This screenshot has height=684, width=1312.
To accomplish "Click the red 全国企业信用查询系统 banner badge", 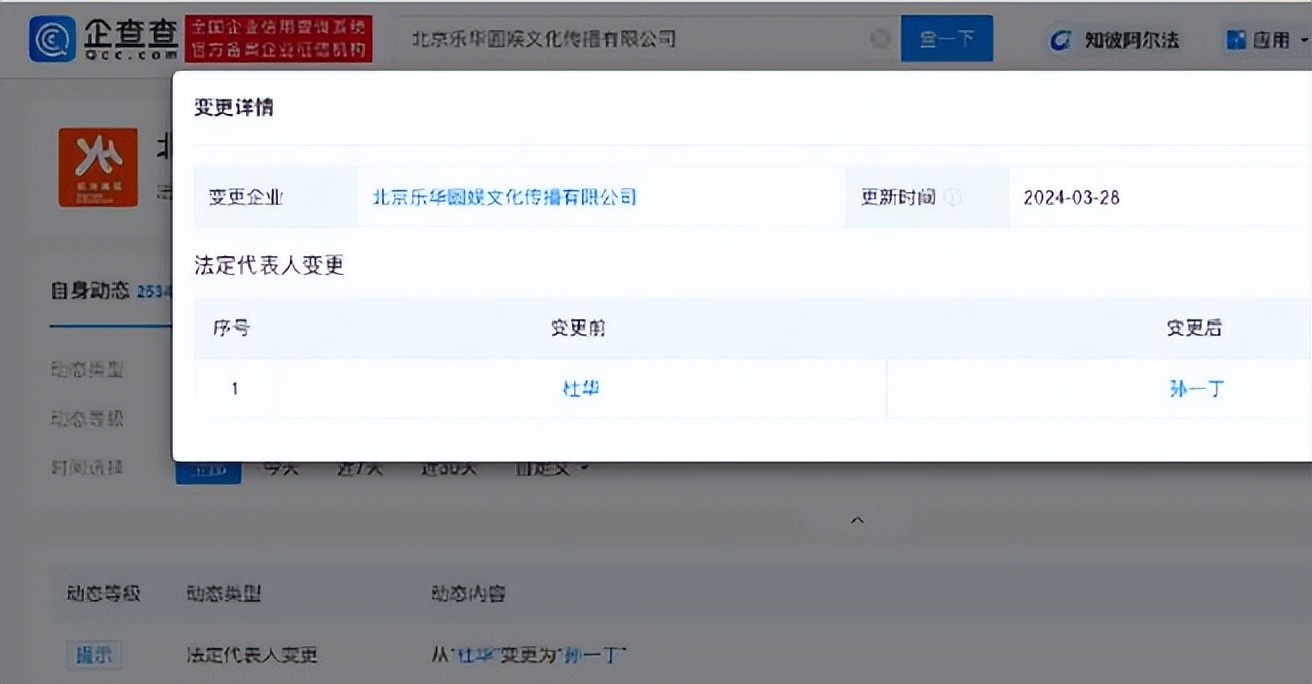I will click(278, 39).
